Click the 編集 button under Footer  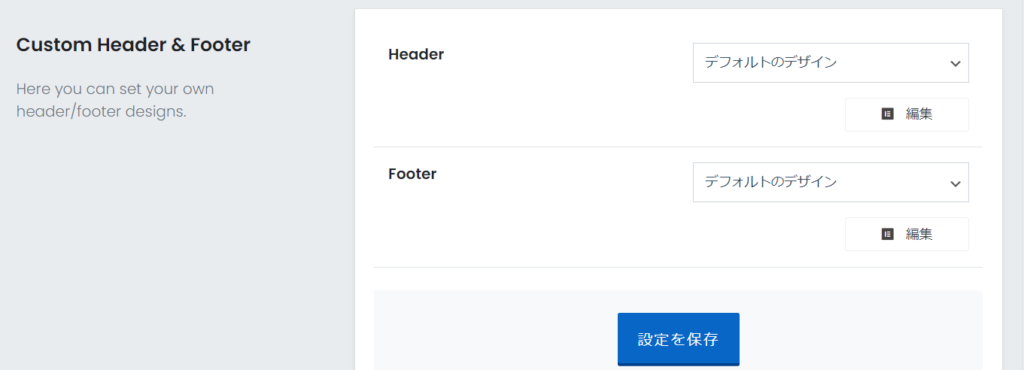coord(907,234)
